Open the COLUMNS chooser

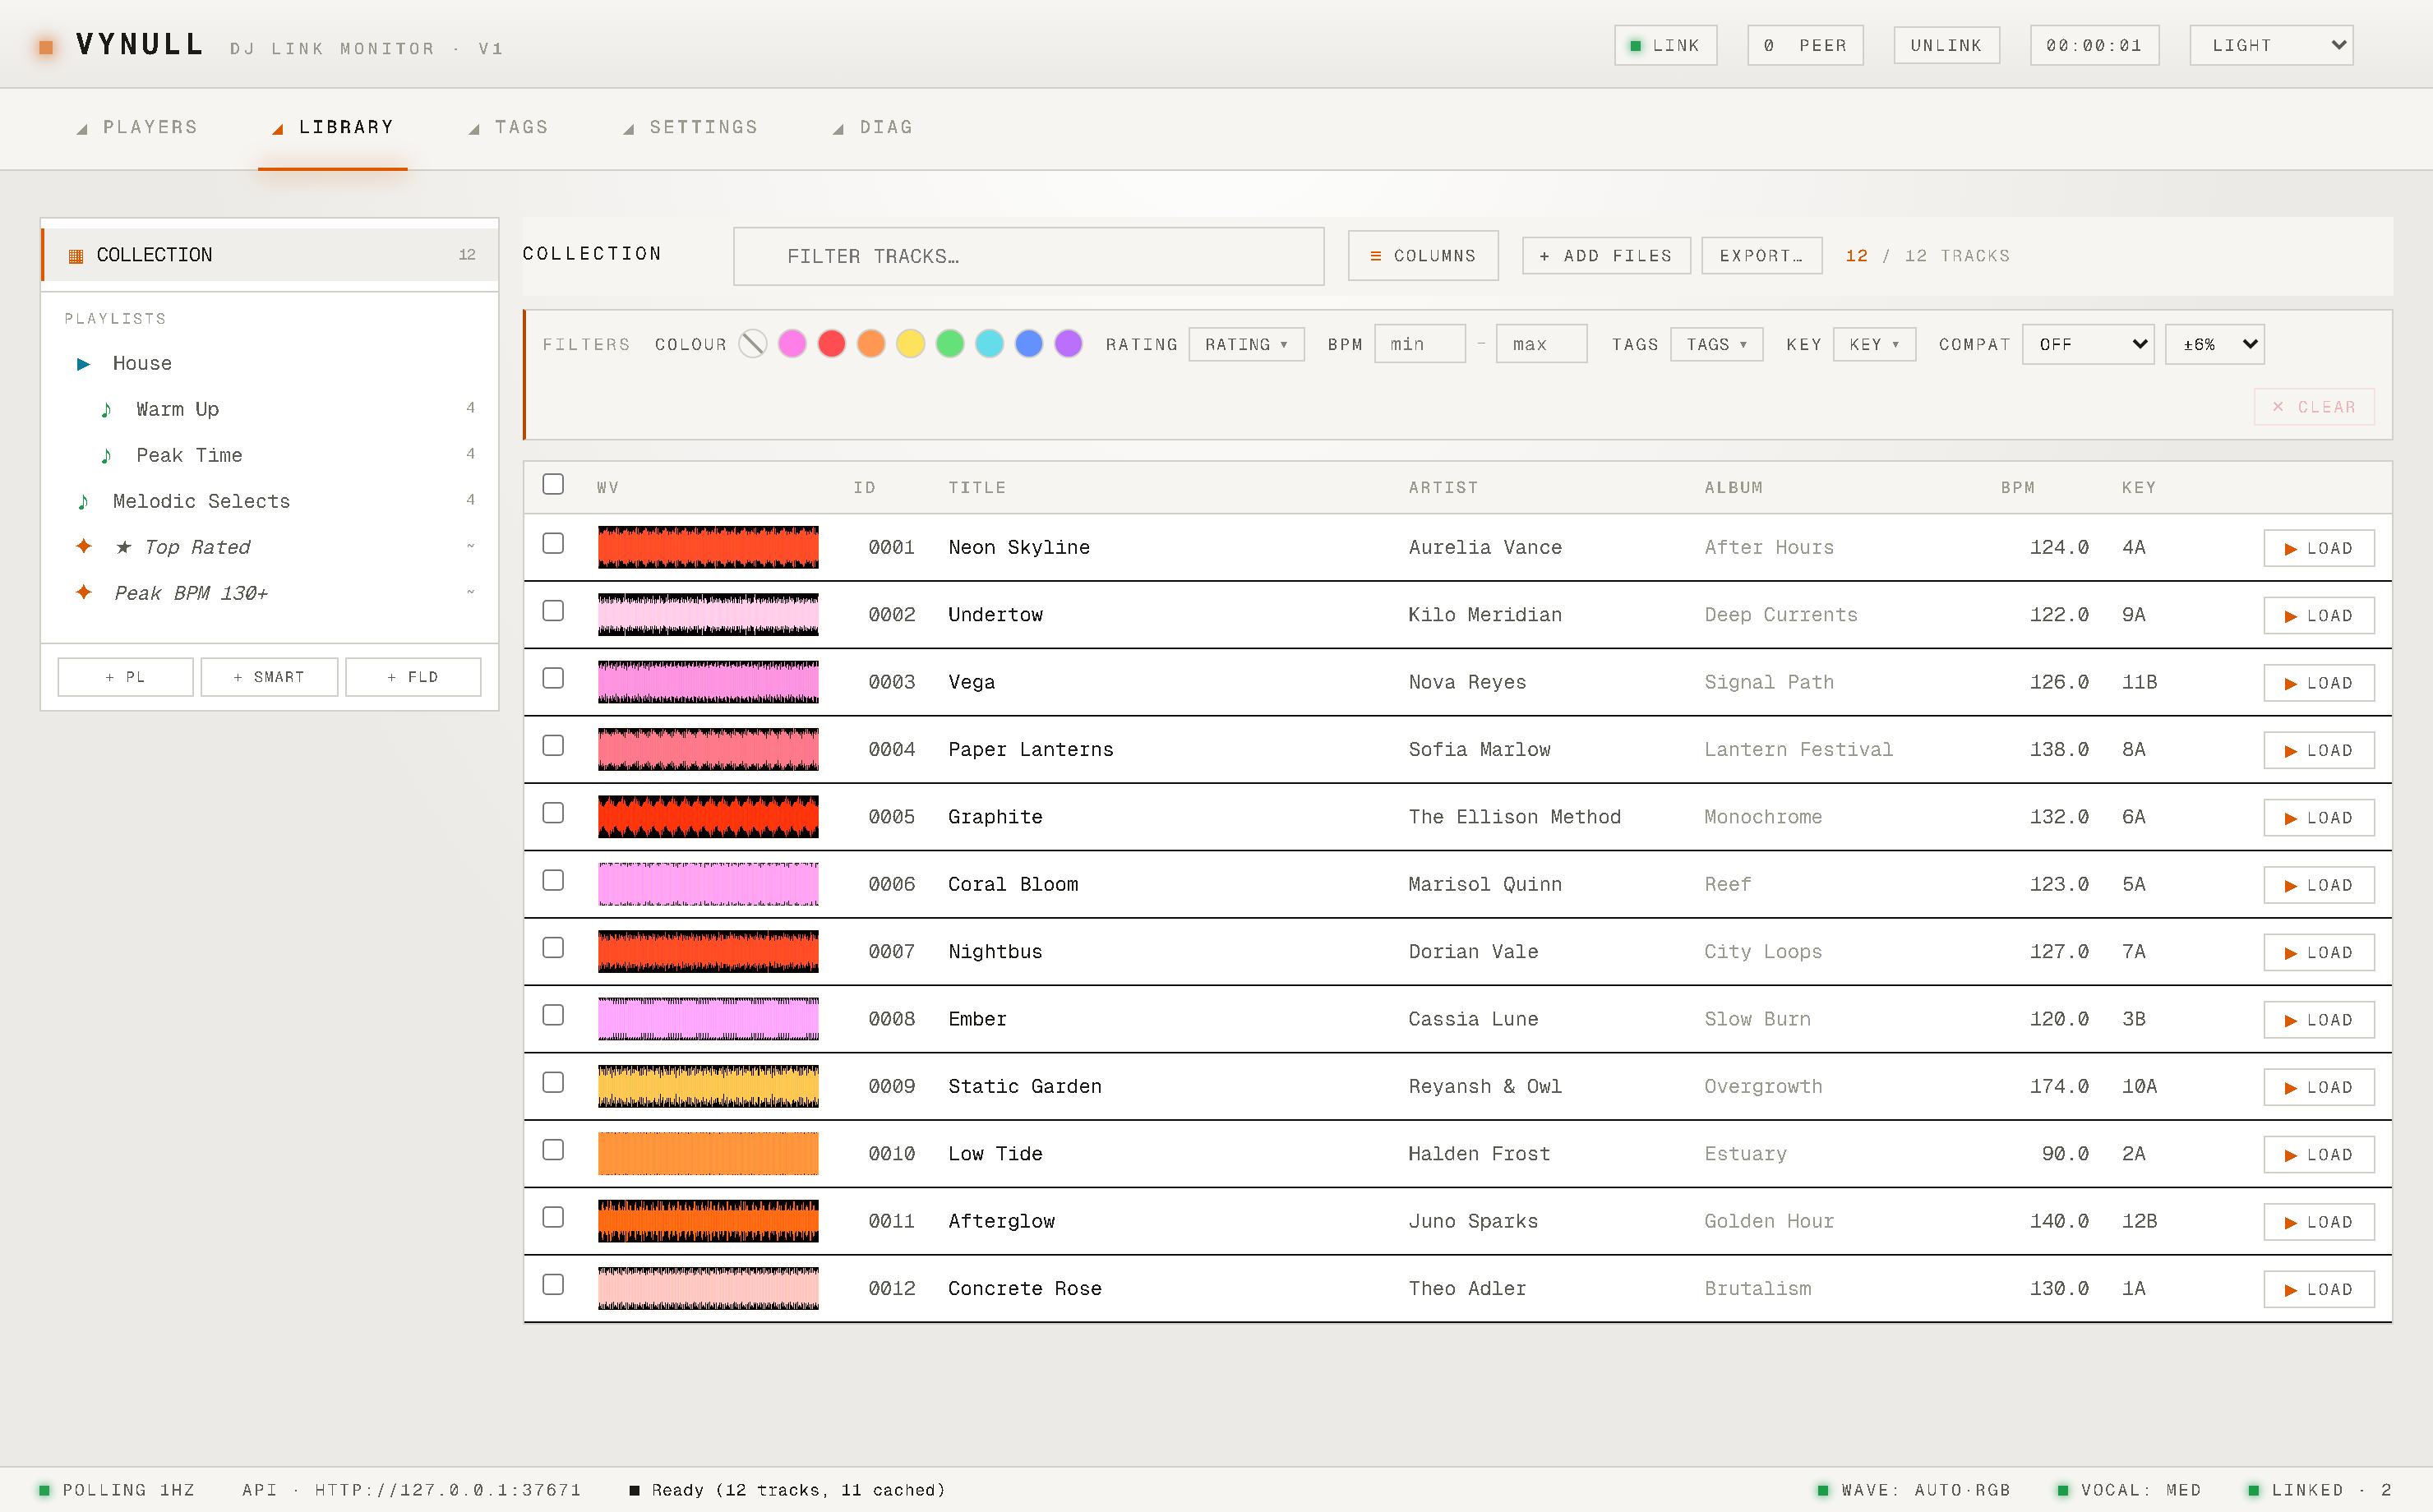[x=1423, y=256]
